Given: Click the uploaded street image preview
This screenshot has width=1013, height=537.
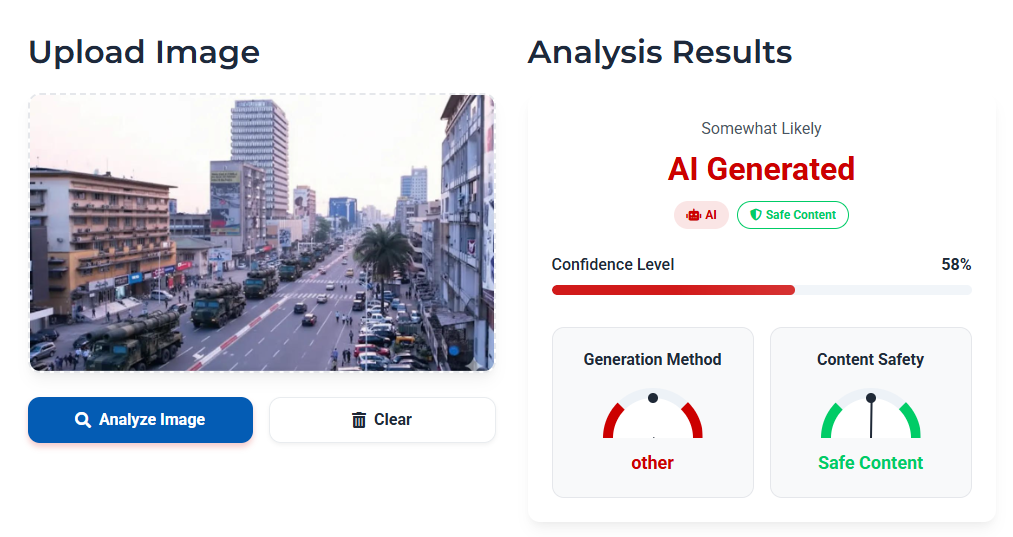Looking at the screenshot, I should [x=261, y=232].
